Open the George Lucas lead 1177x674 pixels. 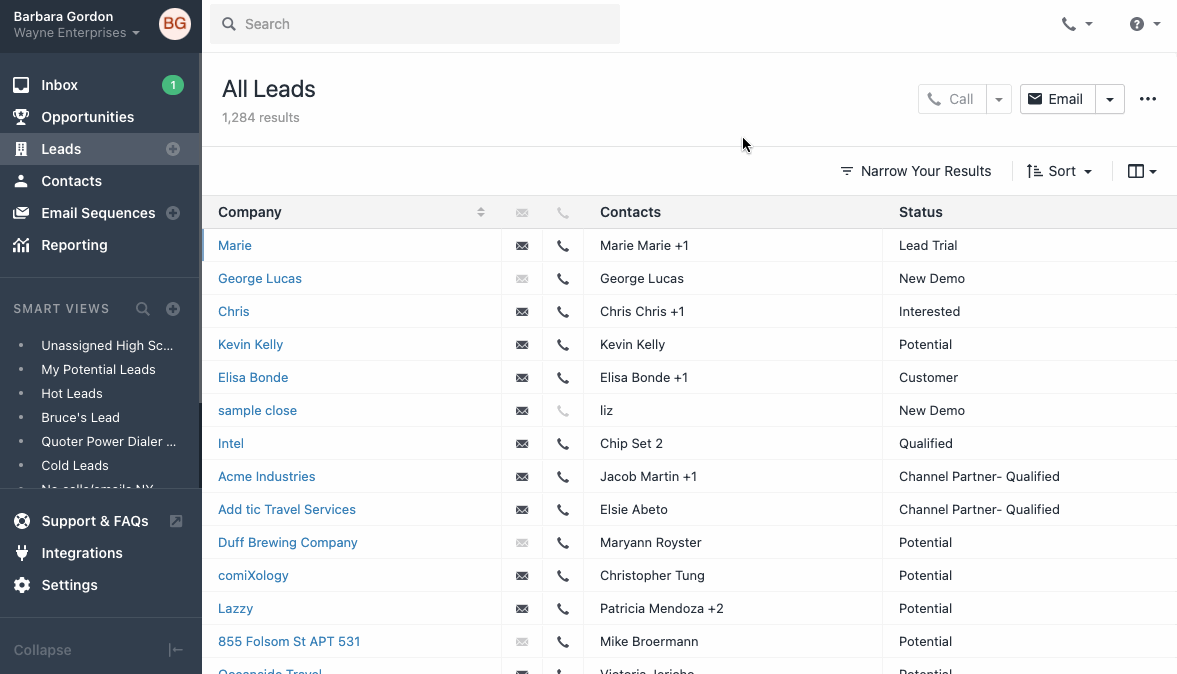(x=260, y=278)
